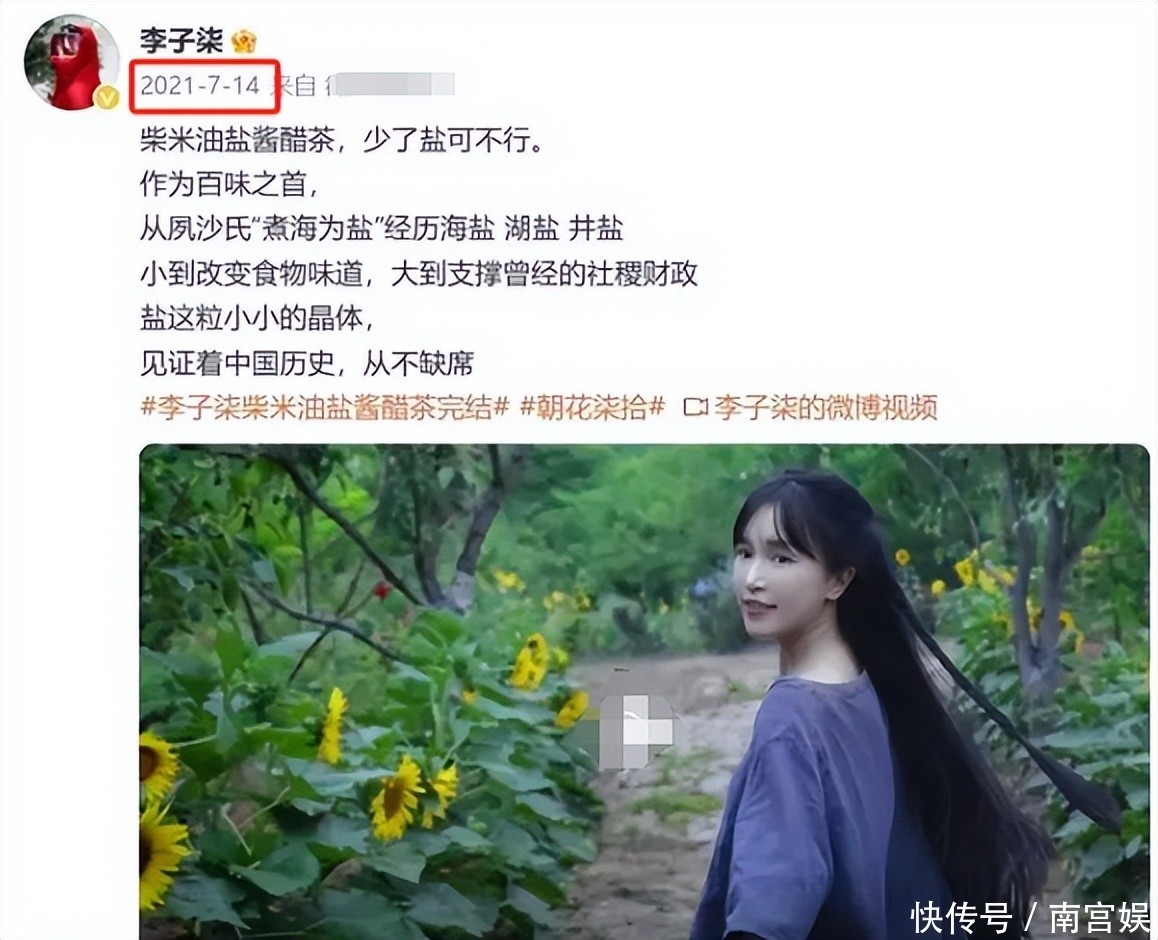Open the 李子柒 username link
The width and height of the screenshot is (1158, 940).
click(181, 40)
